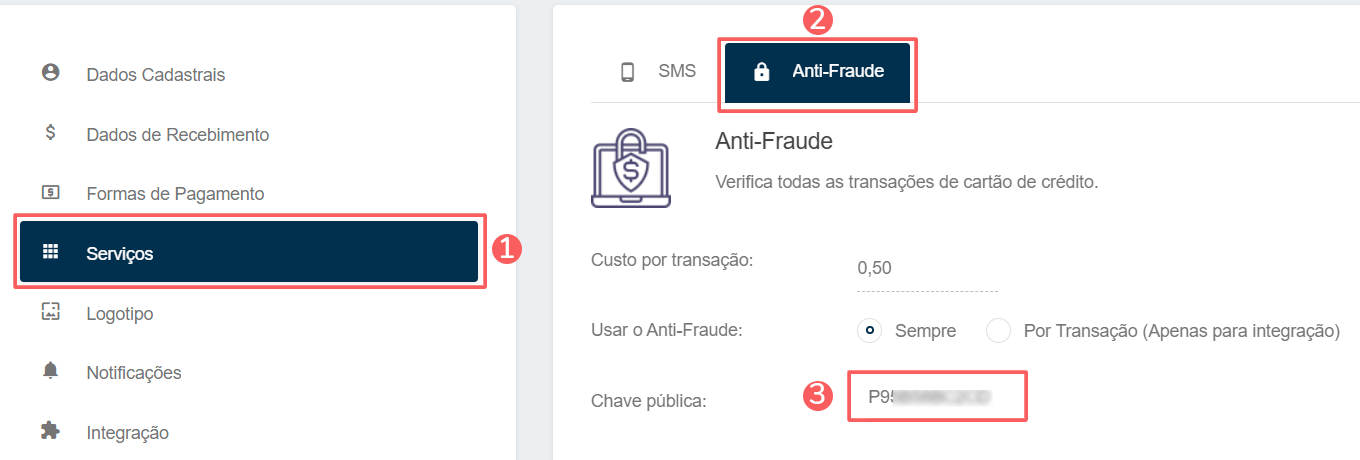
Task: Open the Anti-Fraude tab
Action: [x=818, y=72]
